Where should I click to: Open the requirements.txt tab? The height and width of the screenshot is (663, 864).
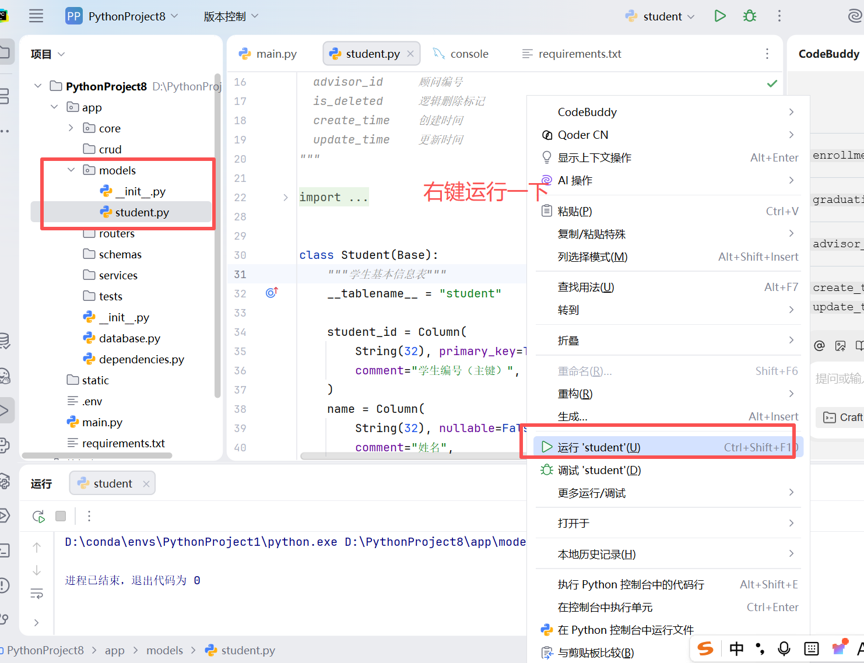coord(571,53)
